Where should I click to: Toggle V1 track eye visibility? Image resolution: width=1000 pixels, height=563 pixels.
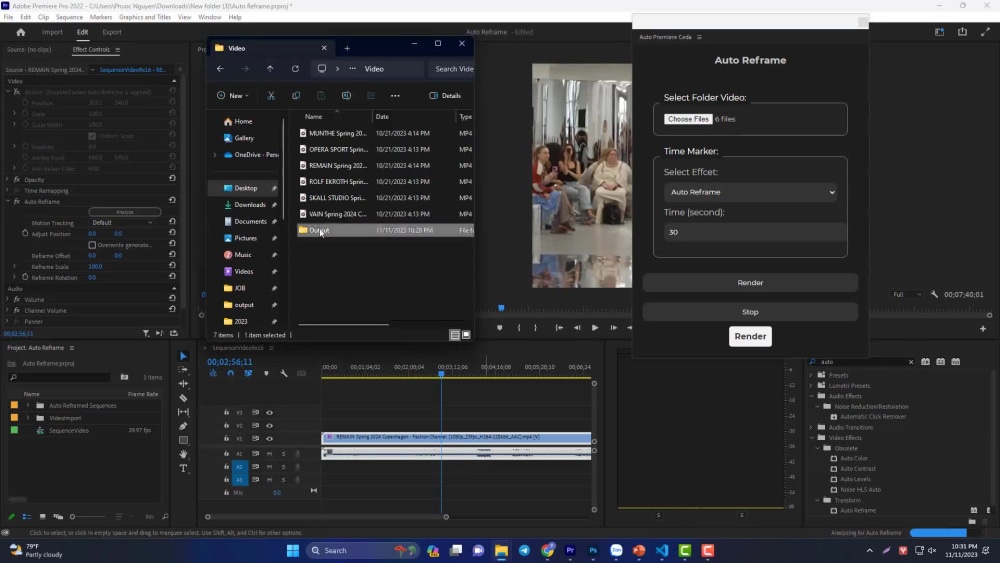[269, 439]
